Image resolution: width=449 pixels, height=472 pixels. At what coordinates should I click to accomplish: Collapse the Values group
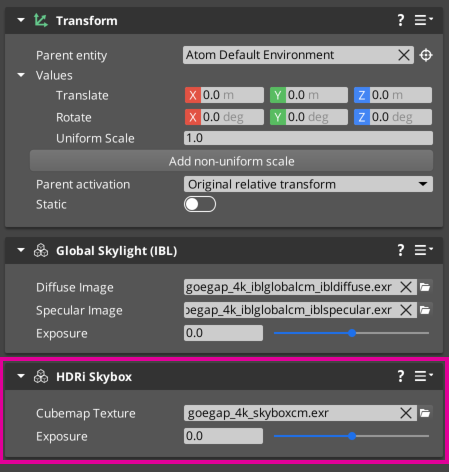(x=21, y=75)
